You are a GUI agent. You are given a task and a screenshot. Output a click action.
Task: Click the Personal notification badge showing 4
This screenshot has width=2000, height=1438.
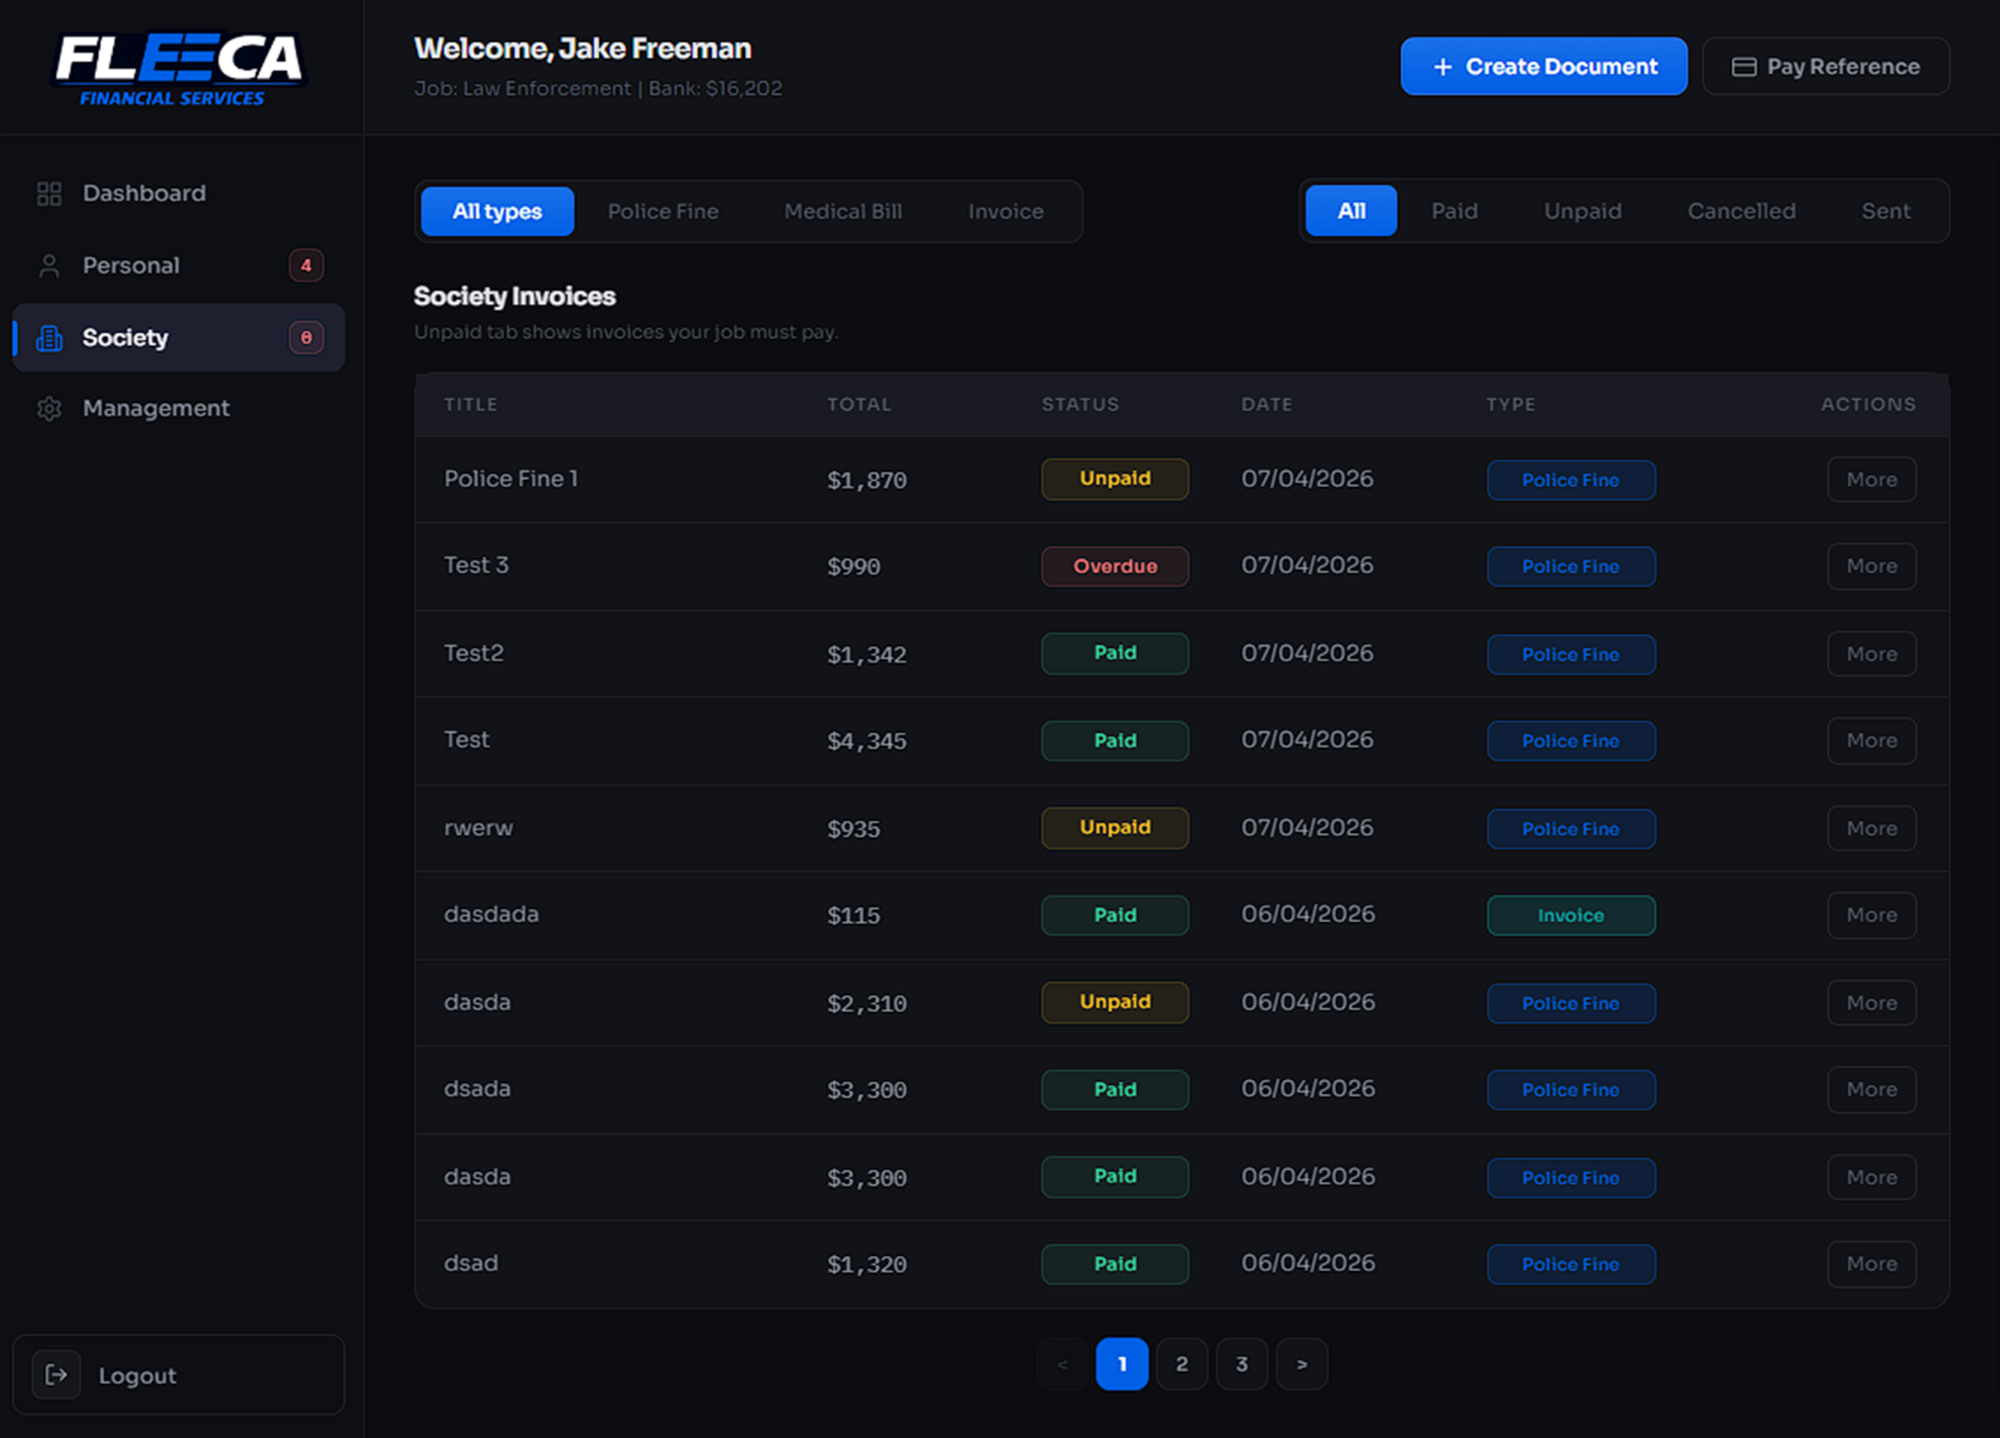click(x=306, y=265)
